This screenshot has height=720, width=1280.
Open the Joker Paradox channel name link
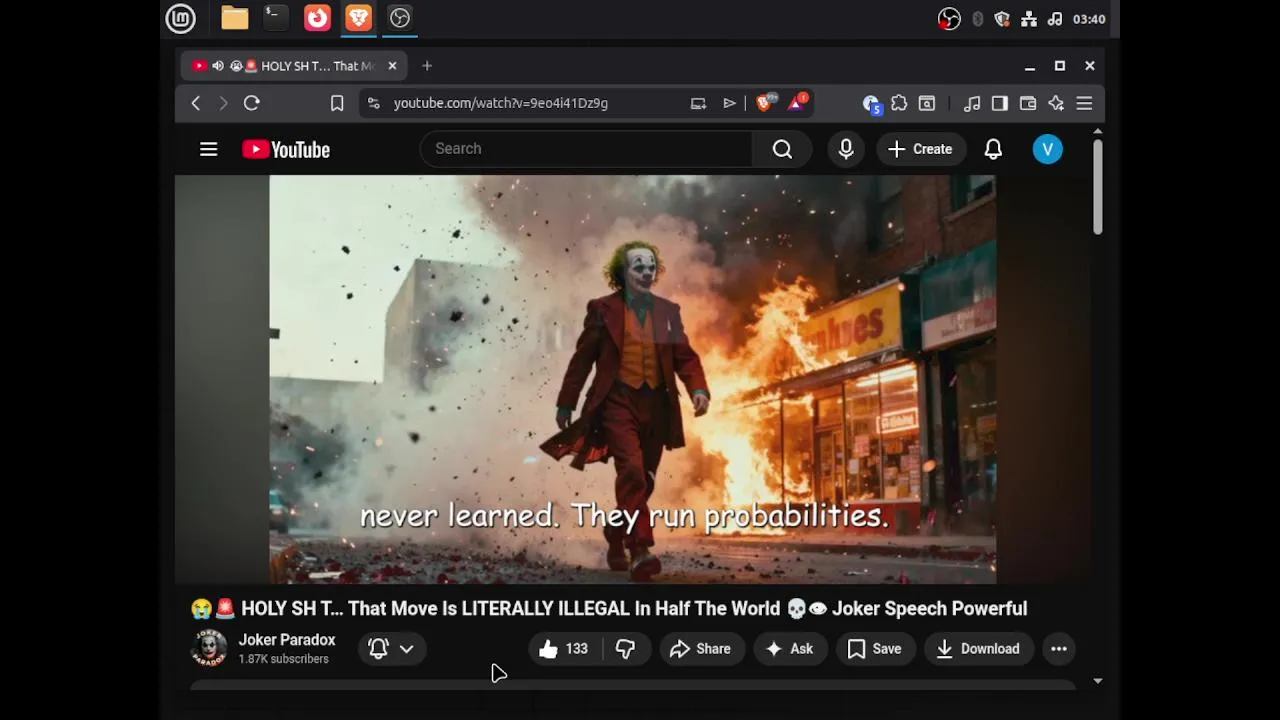click(x=287, y=640)
